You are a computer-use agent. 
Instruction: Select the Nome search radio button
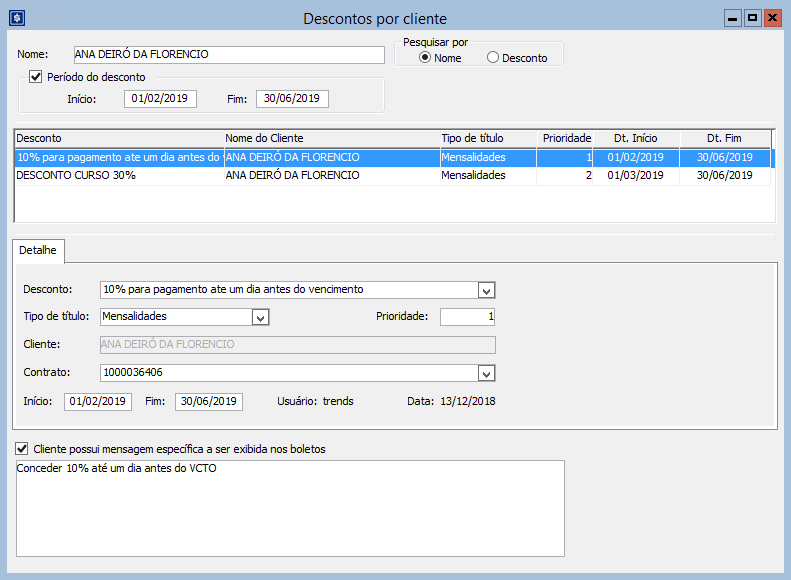tap(425, 58)
